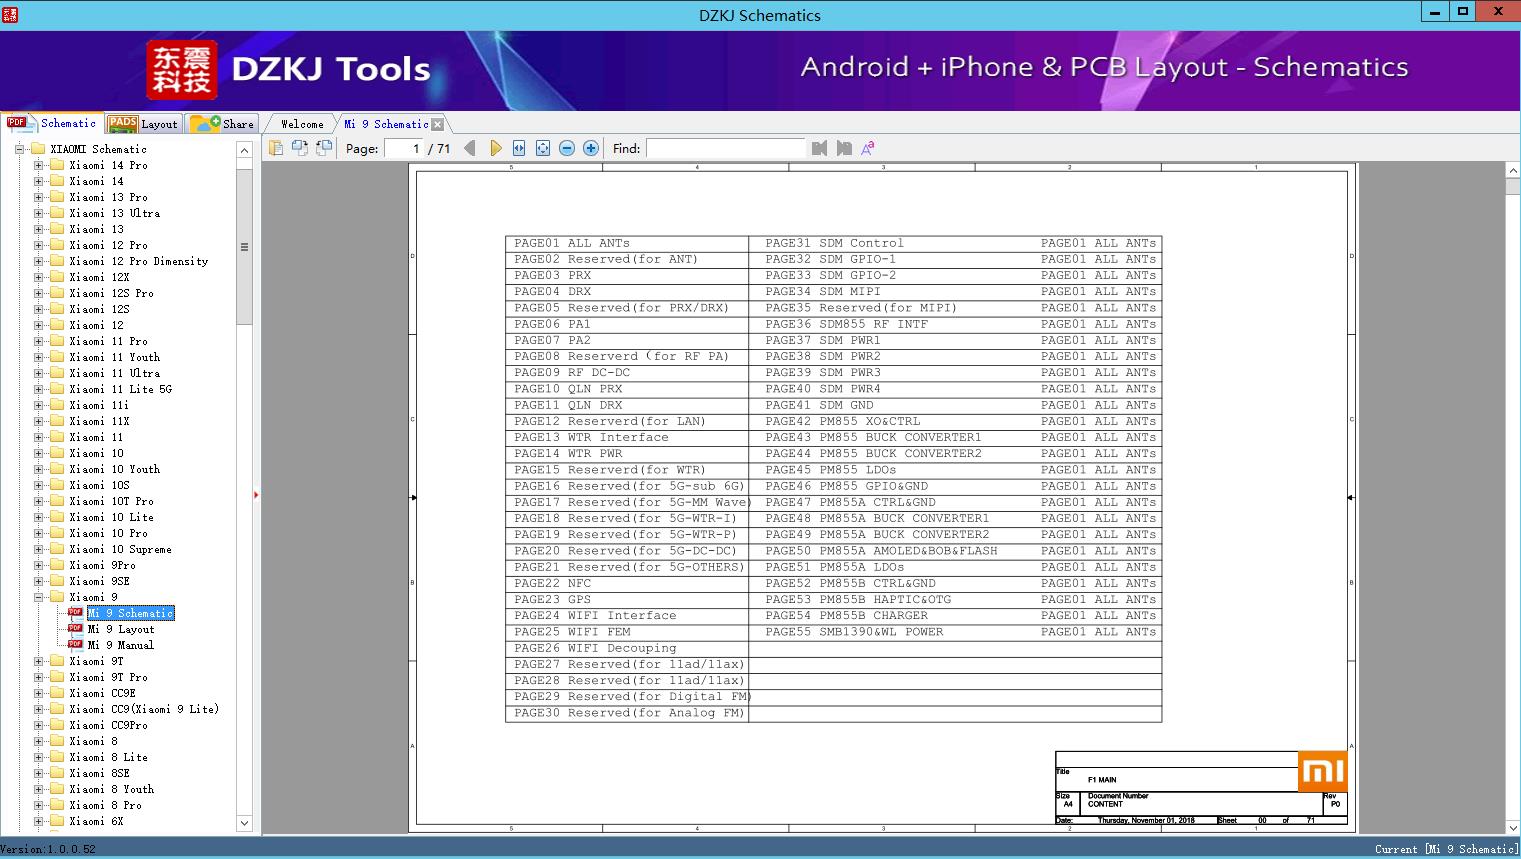The height and width of the screenshot is (859, 1521).
Task: Open Mi 9 Layout file
Action: 121,629
